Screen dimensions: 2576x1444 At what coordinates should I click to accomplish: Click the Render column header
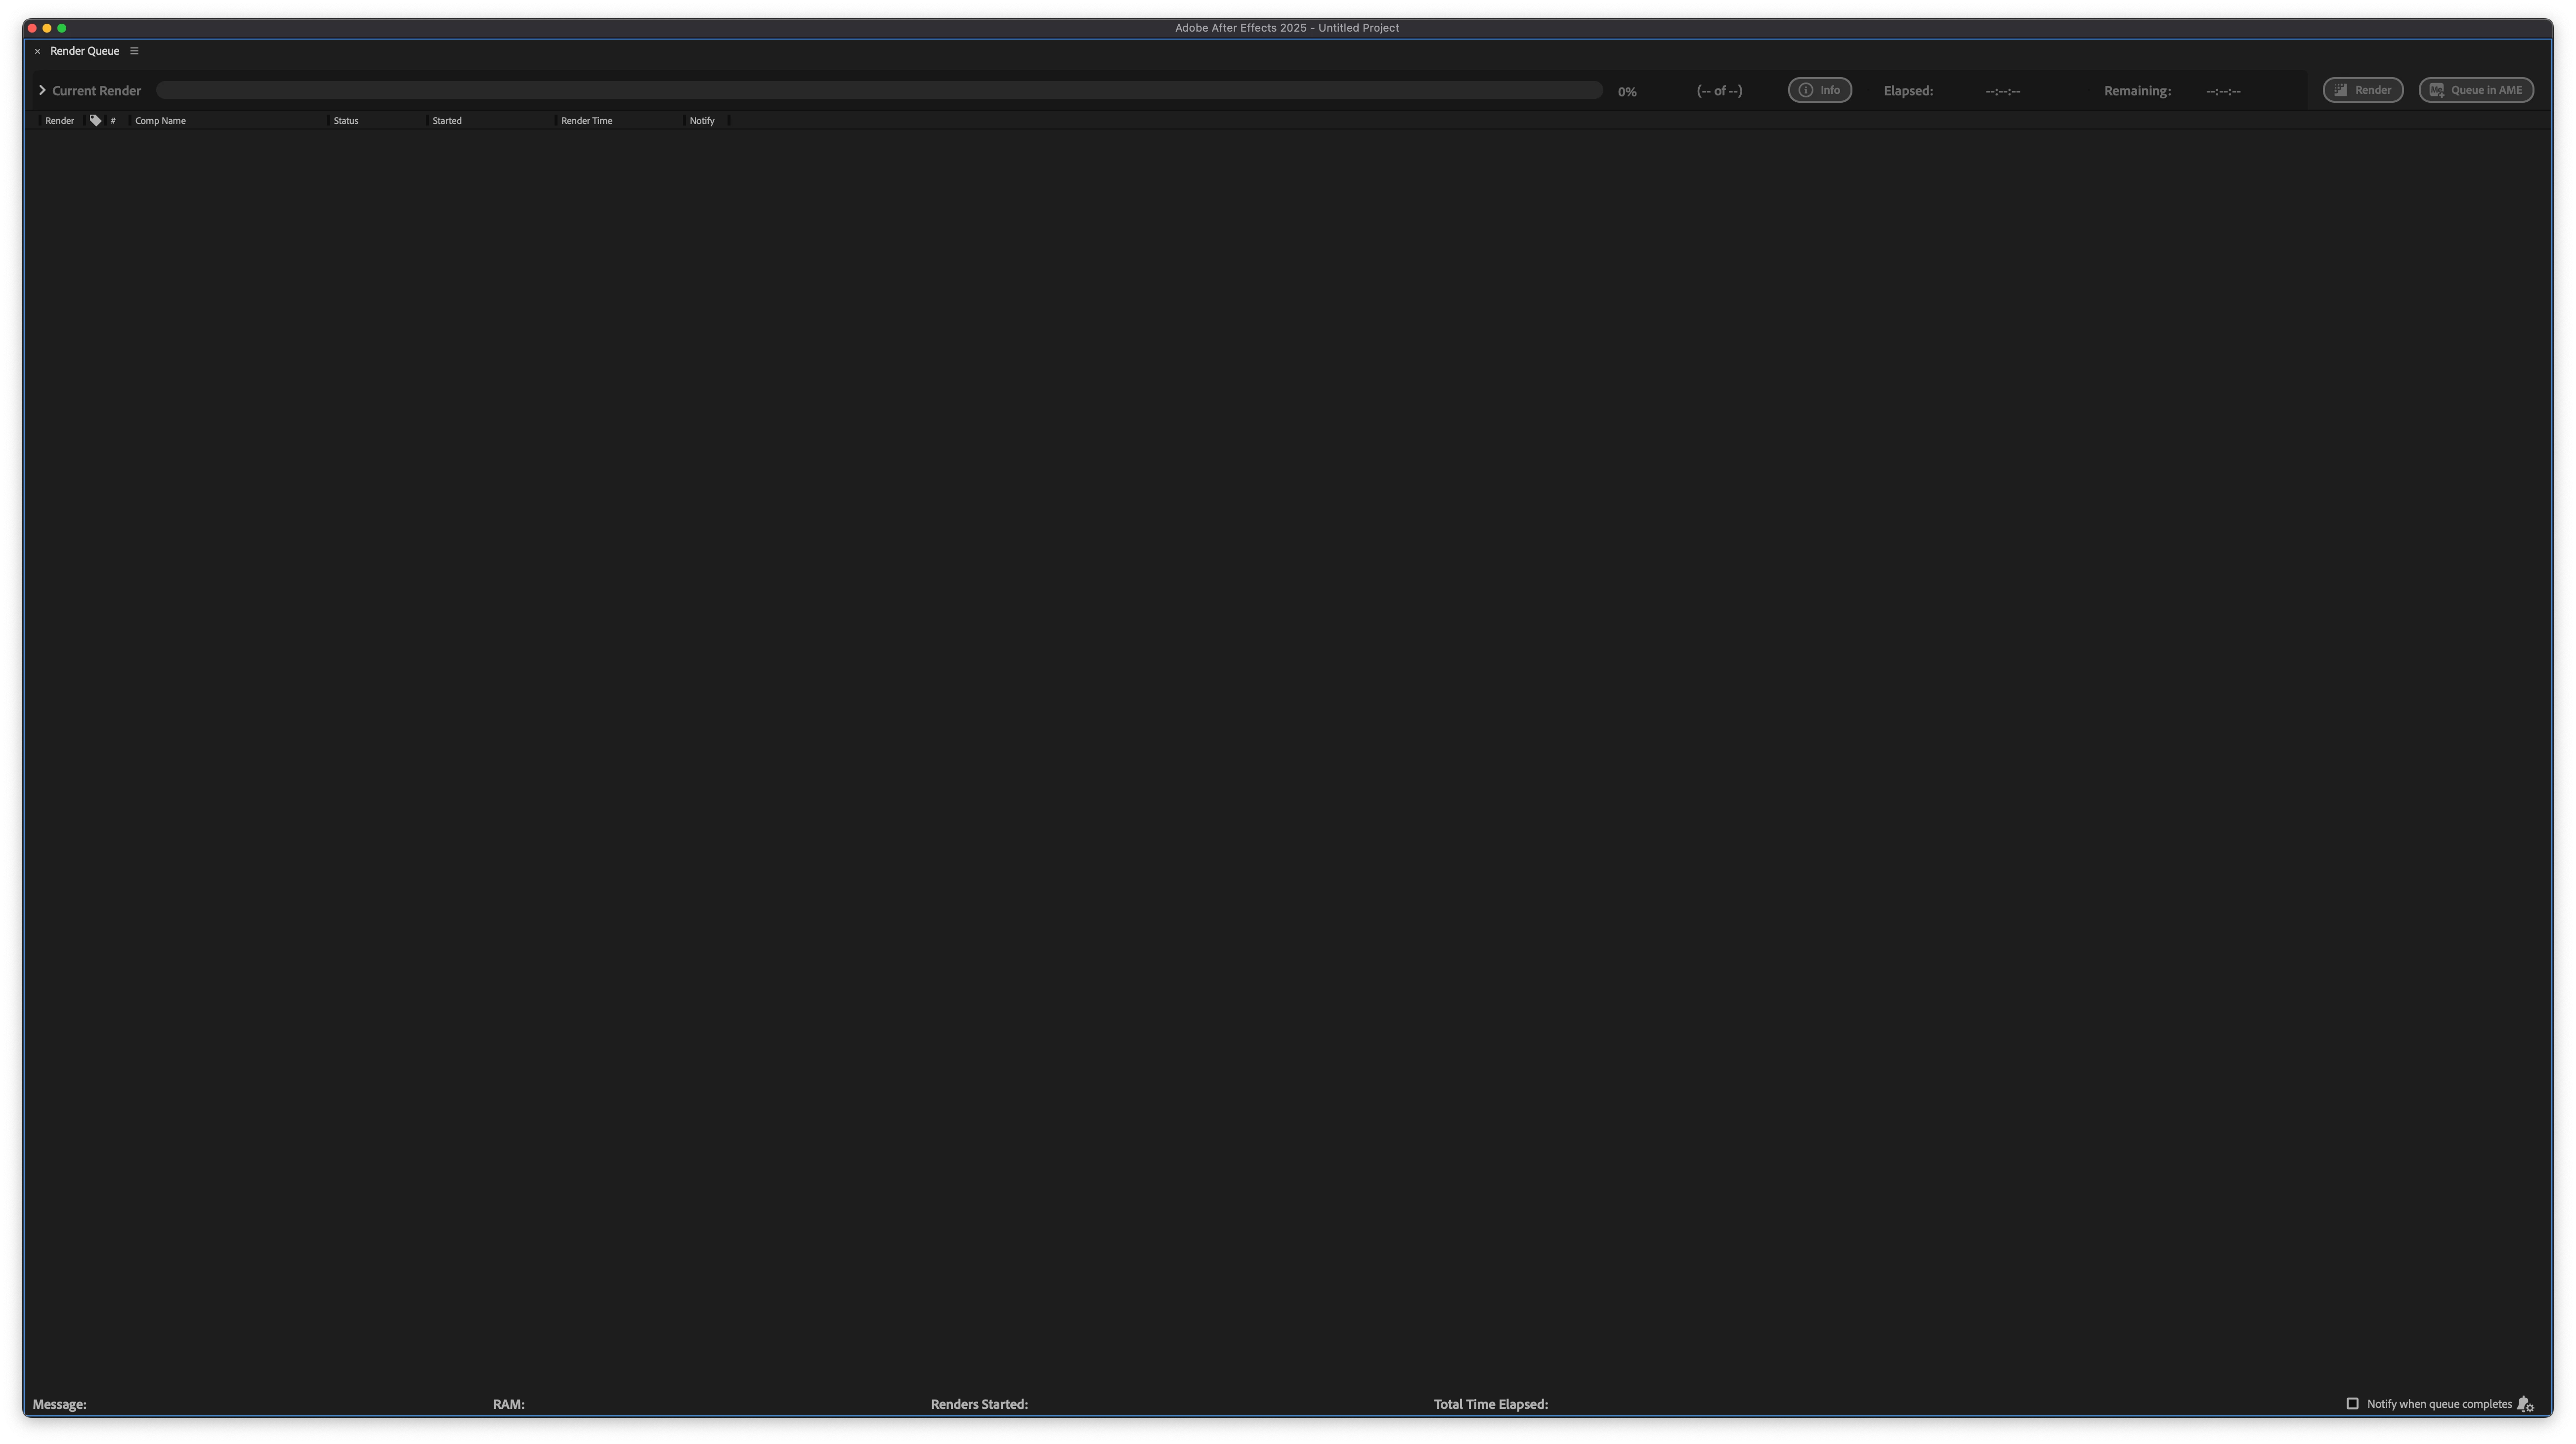[59, 121]
